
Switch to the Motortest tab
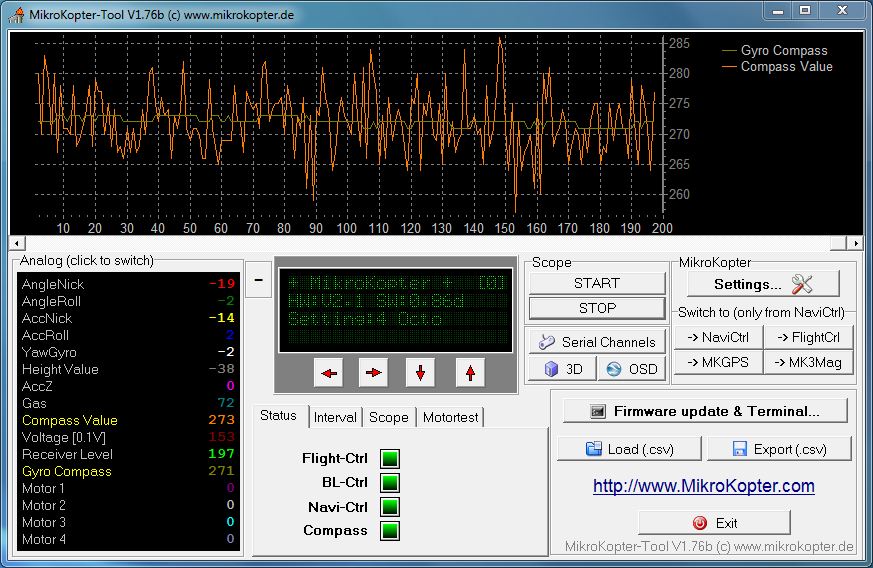pyautogui.click(x=450, y=417)
